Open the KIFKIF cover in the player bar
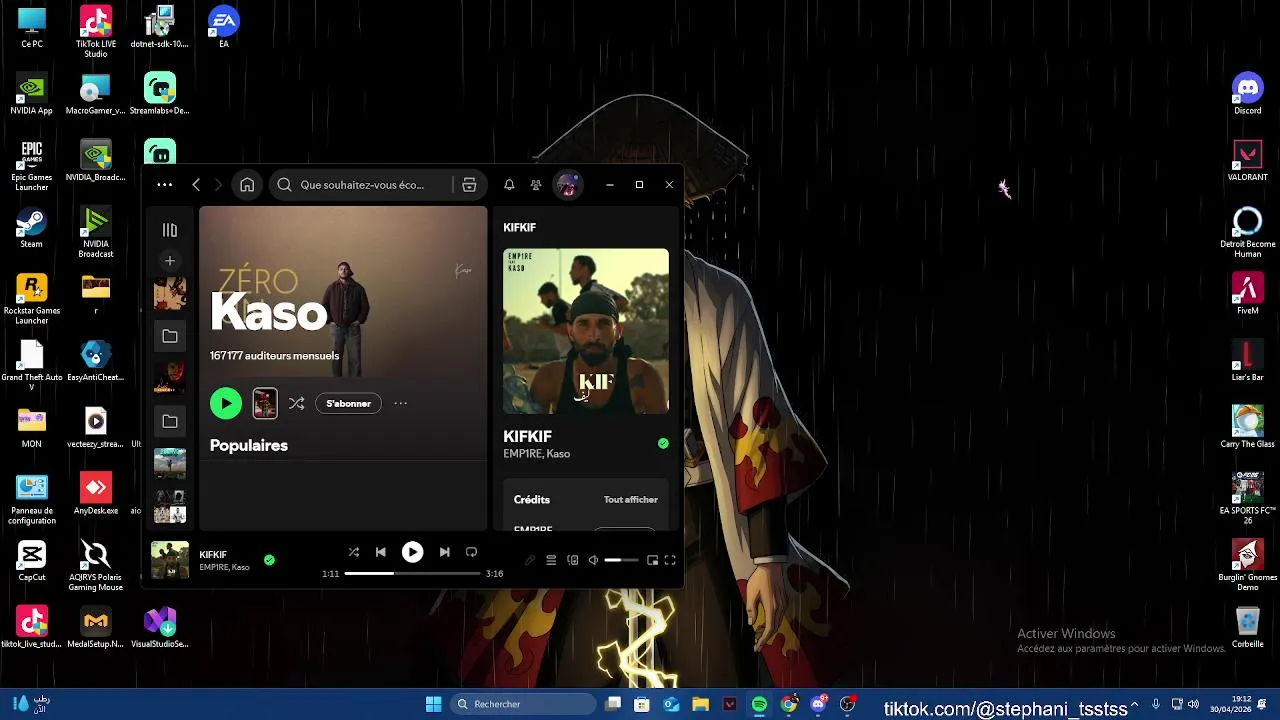 click(x=170, y=560)
